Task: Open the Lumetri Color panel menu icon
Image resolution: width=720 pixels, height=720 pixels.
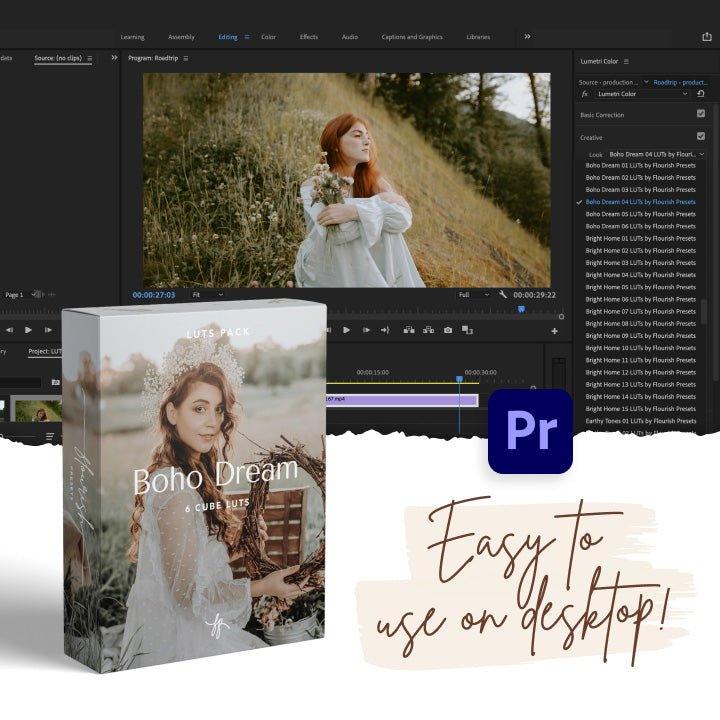Action: (x=627, y=61)
